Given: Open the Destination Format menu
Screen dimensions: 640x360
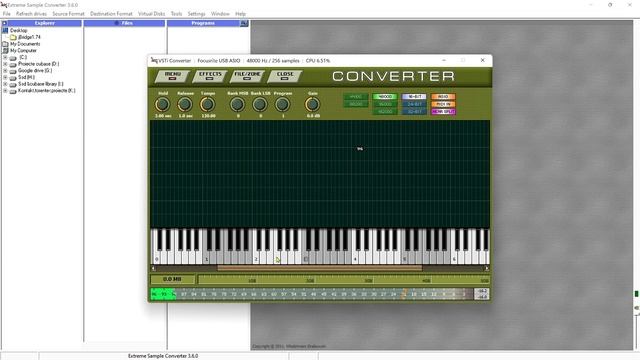Looking at the screenshot, I should click(x=111, y=13).
